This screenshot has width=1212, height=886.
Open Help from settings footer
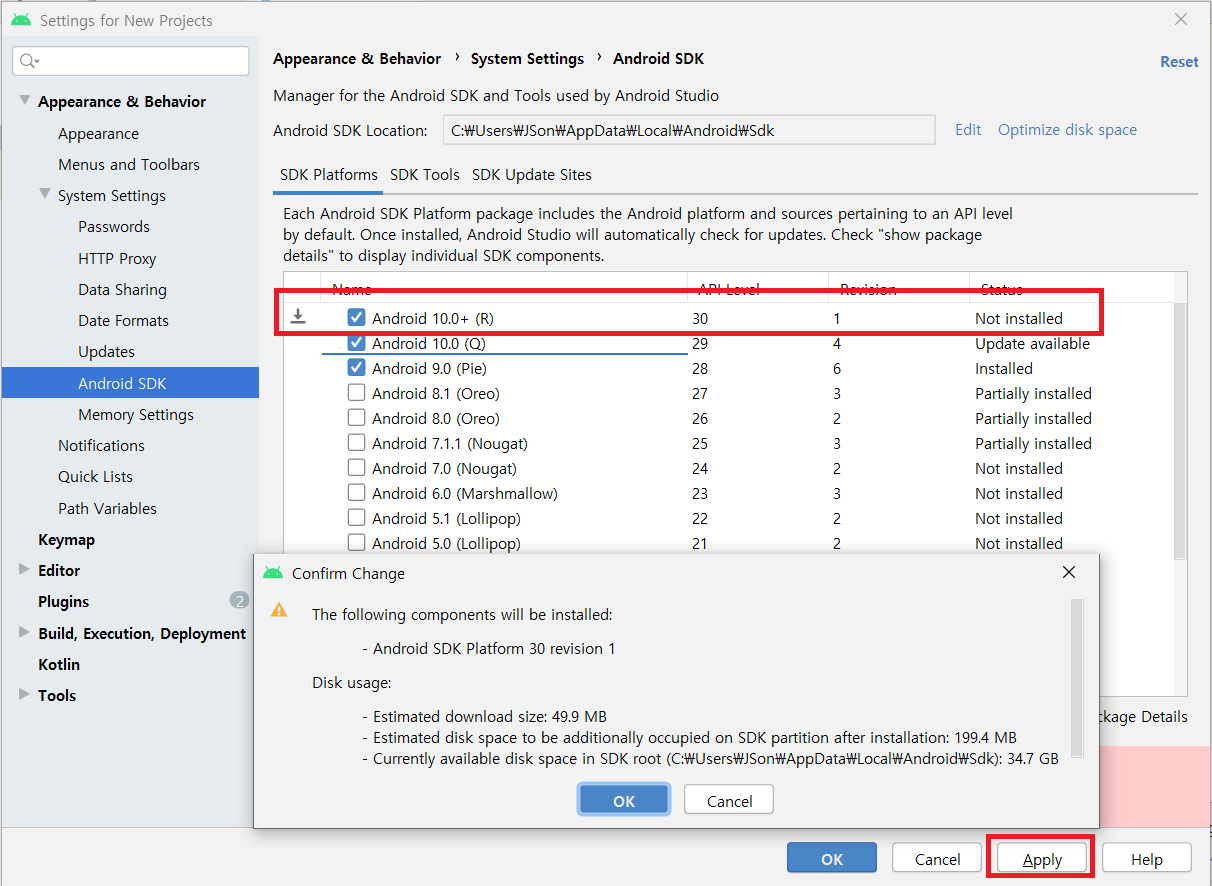click(1147, 859)
